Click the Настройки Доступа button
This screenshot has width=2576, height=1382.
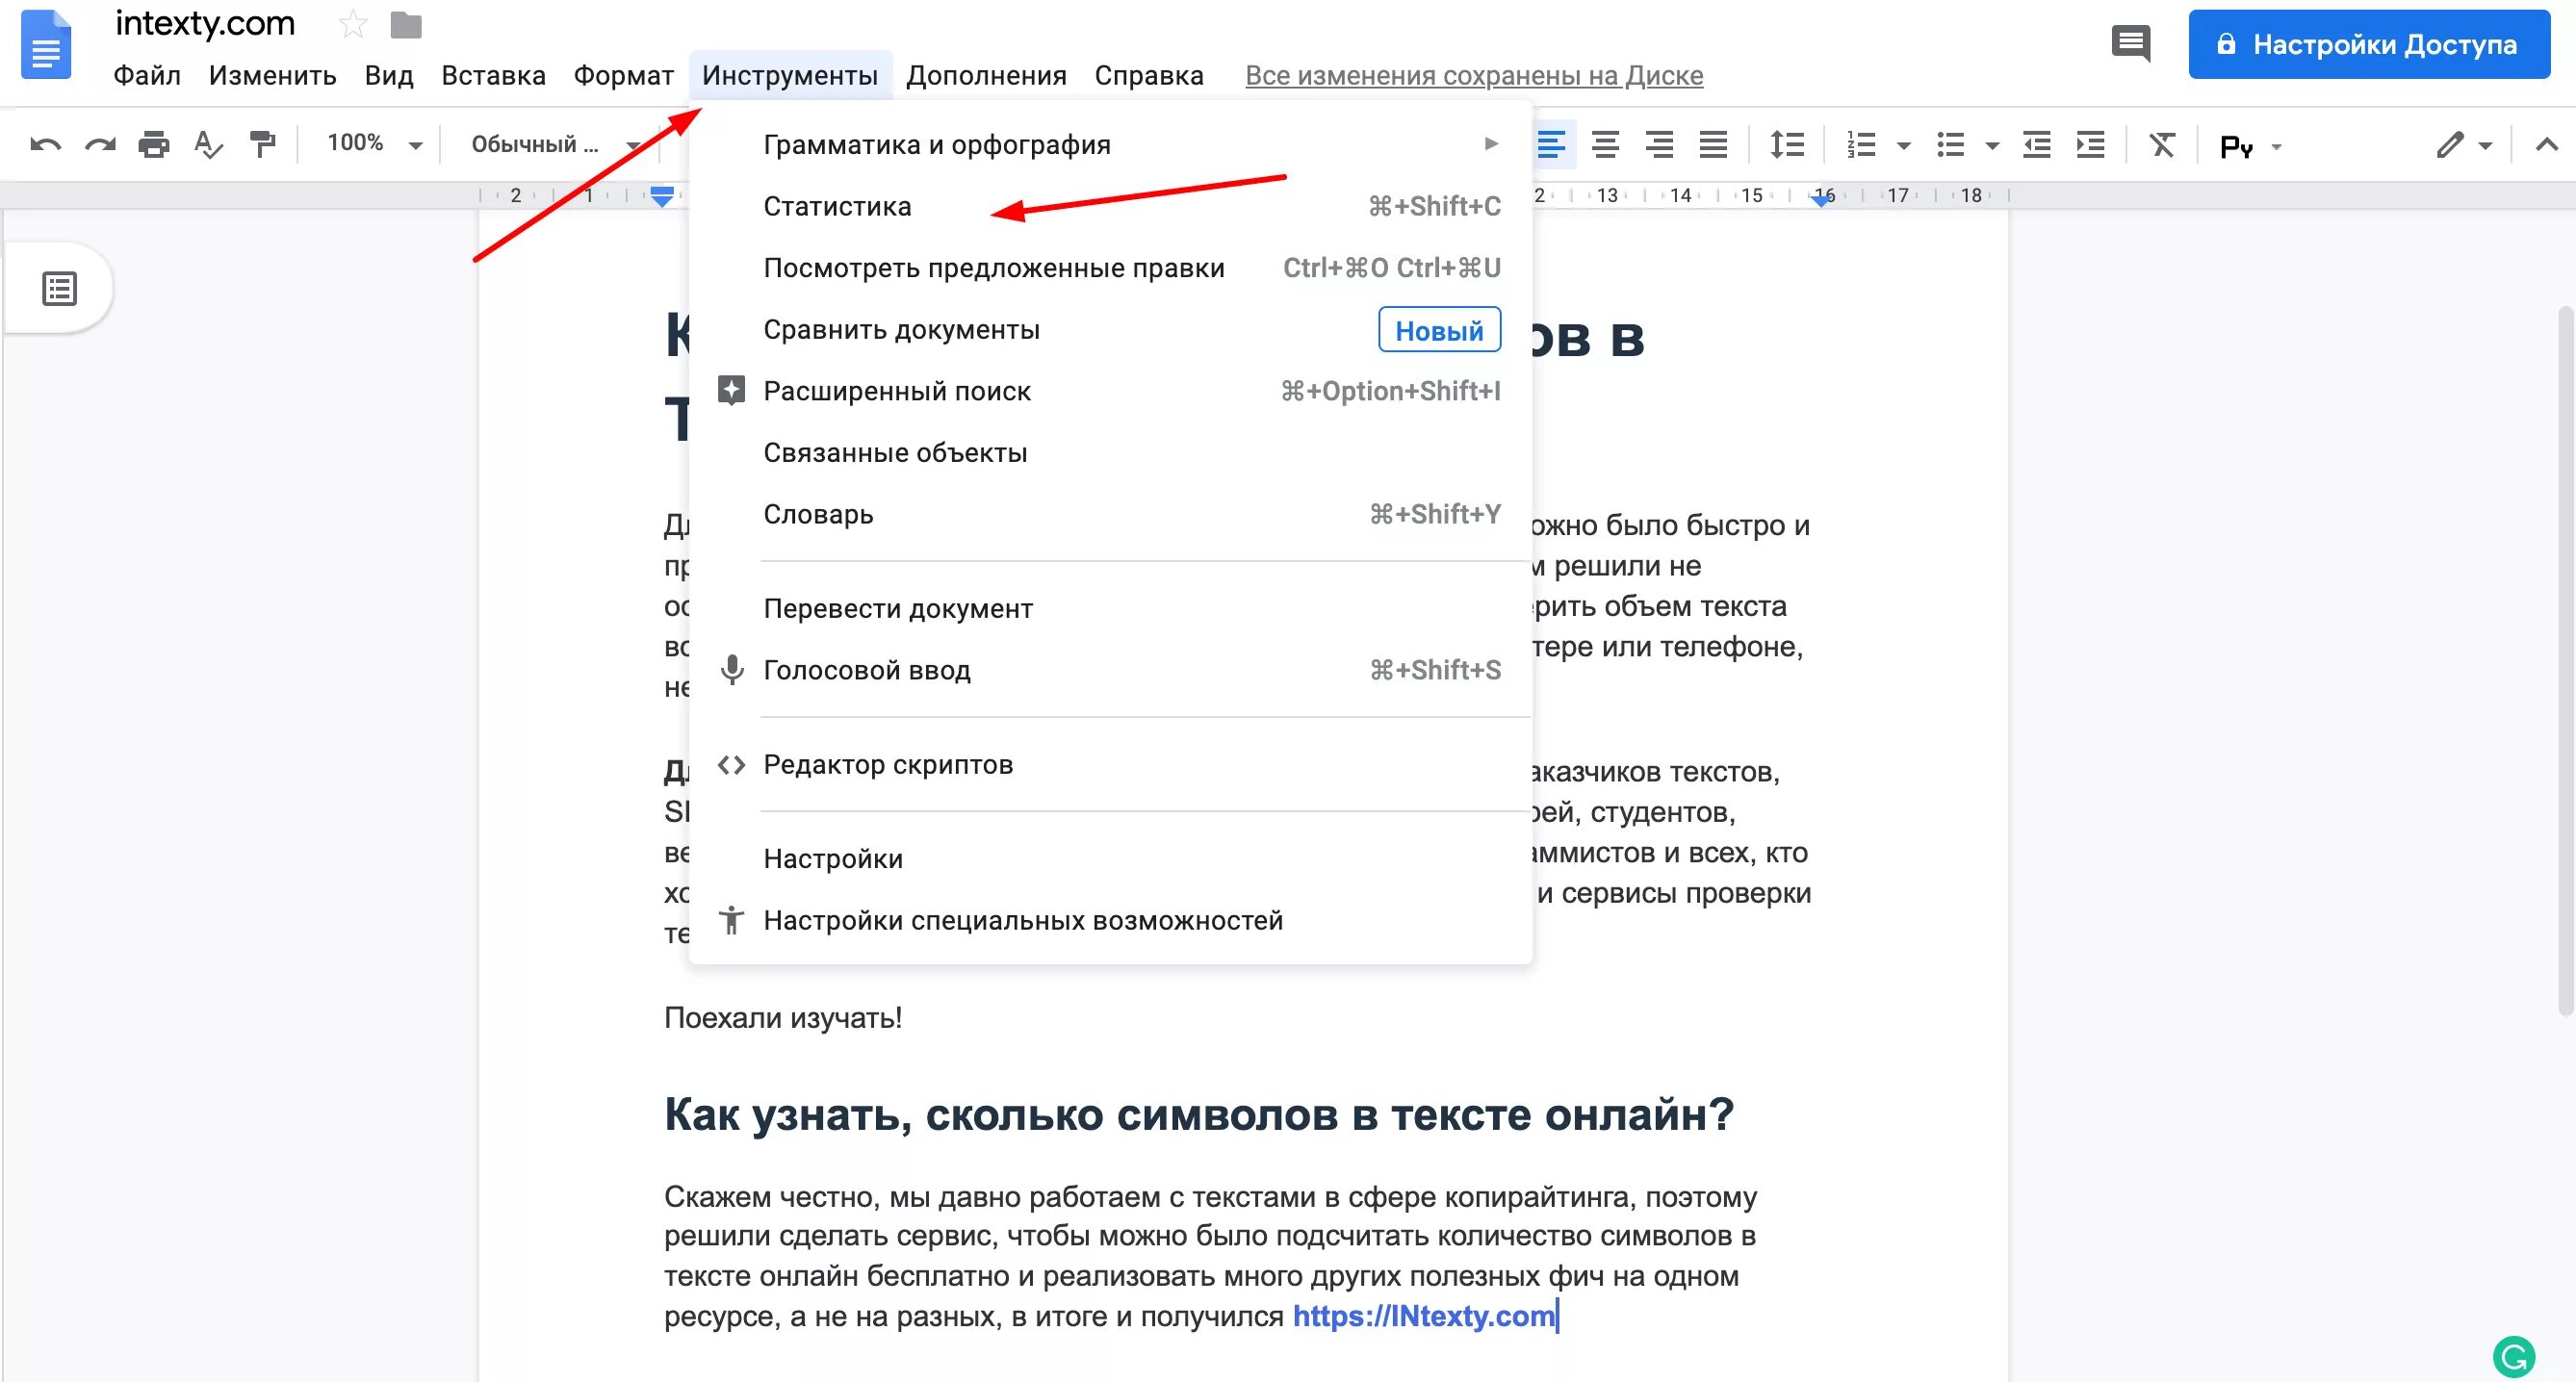click(x=2368, y=44)
